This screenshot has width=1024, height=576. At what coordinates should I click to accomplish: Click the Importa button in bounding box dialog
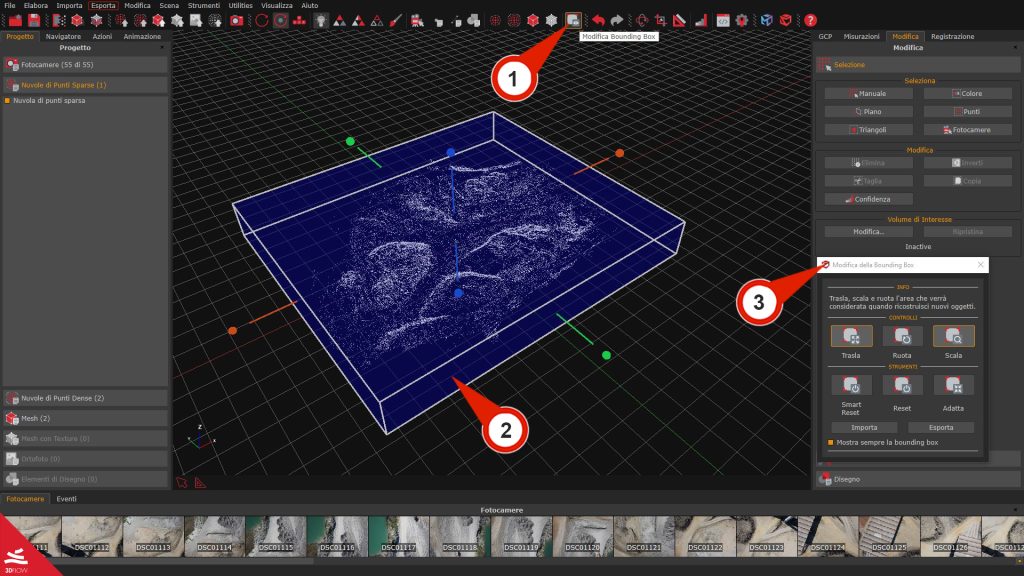(x=864, y=428)
